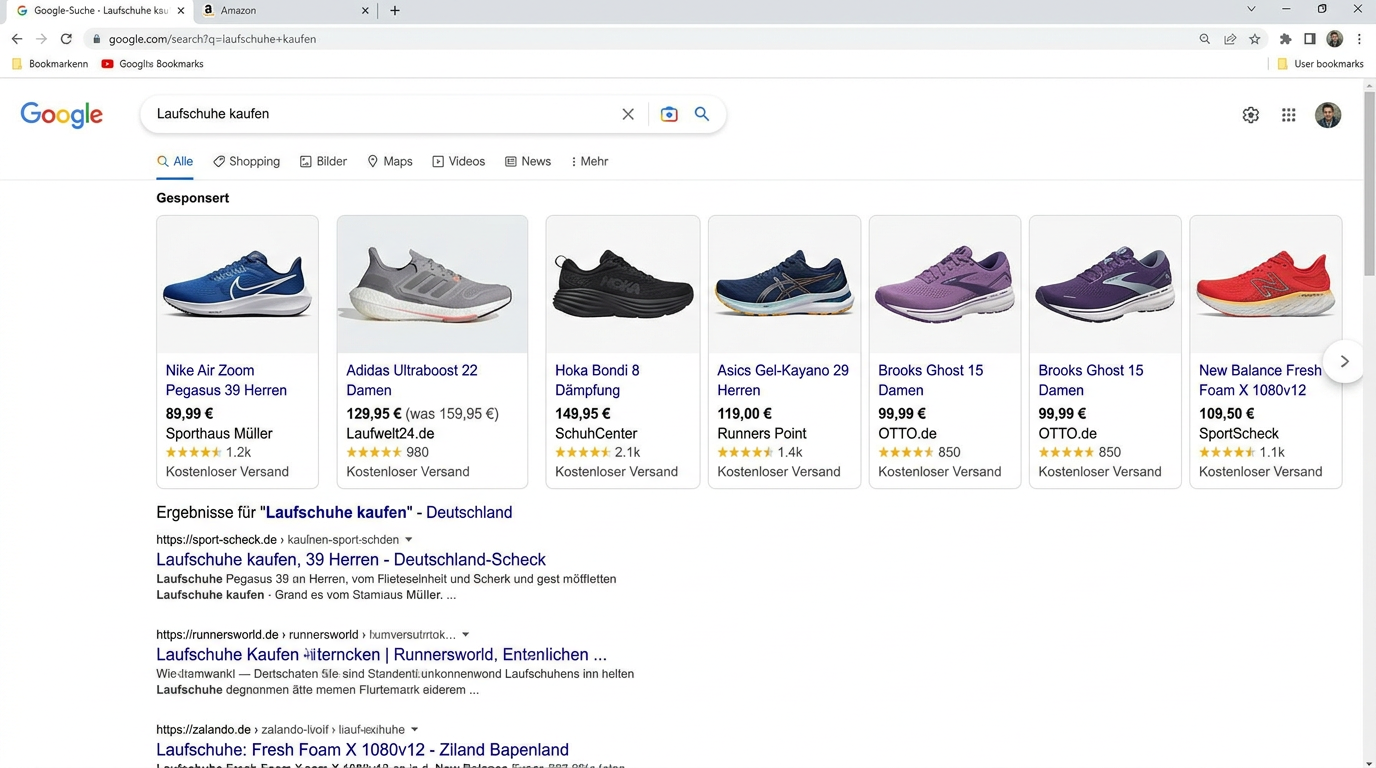Image resolution: width=1376 pixels, height=768 pixels.
Task: Open the User bookmarks folder
Action: coord(1320,64)
